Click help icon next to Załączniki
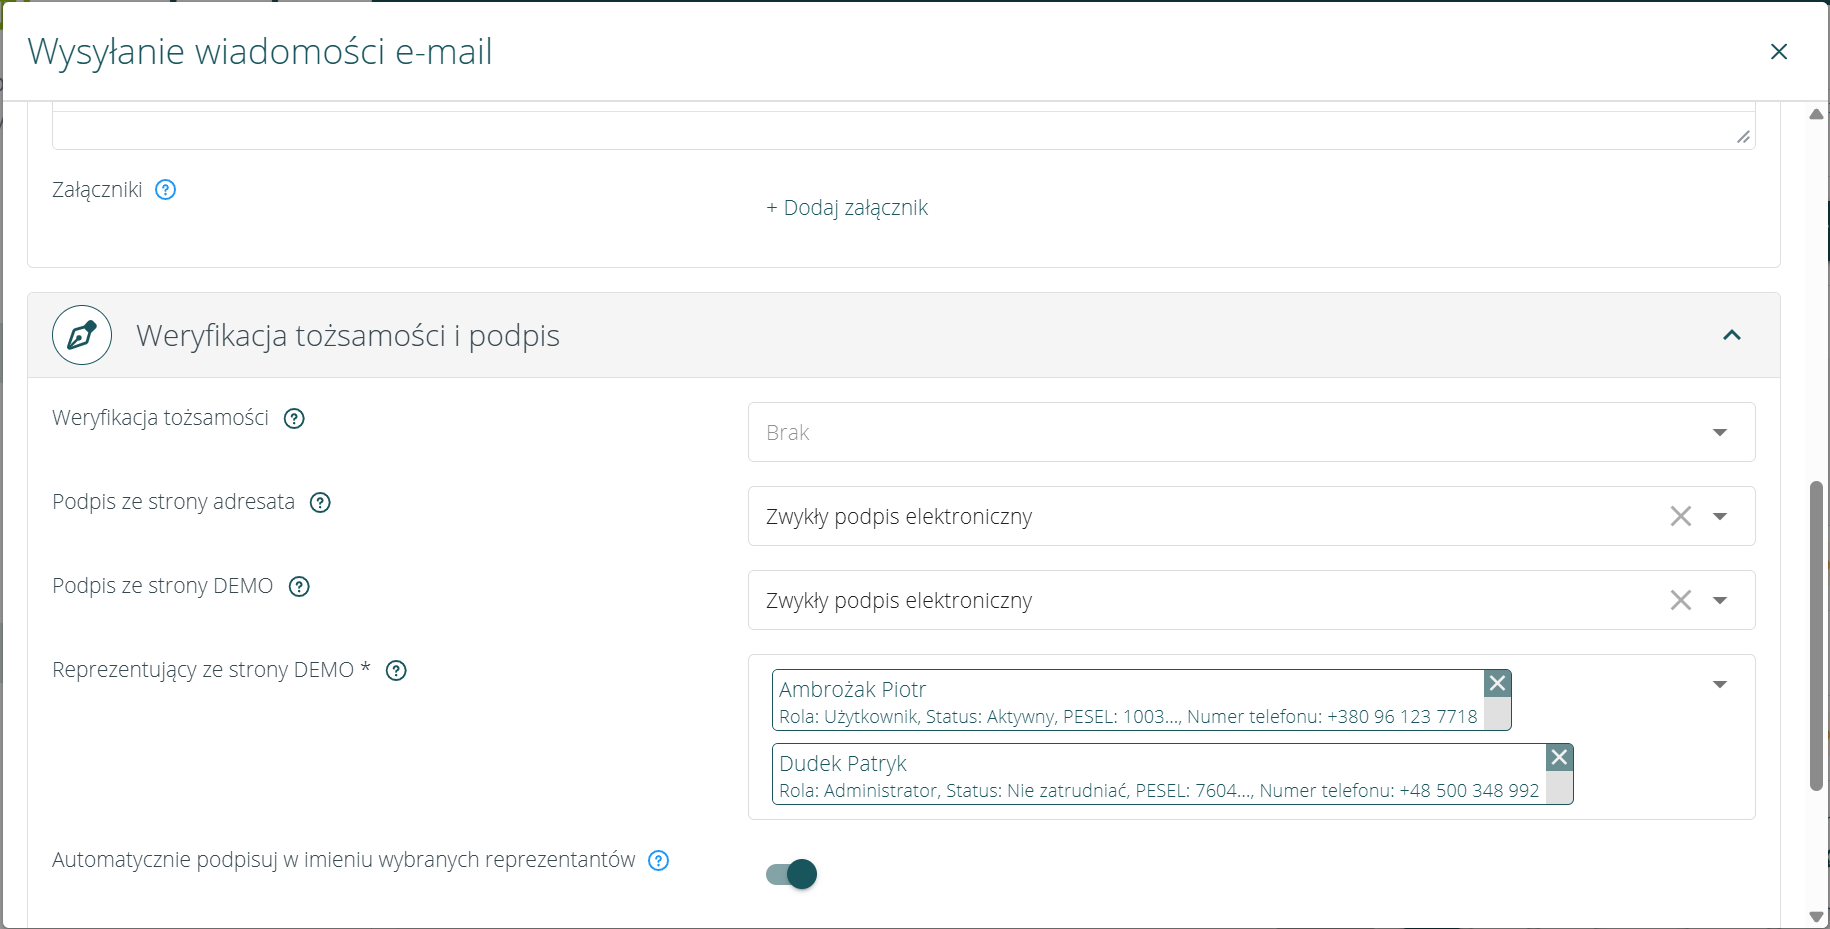 pyautogui.click(x=166, y=190)
